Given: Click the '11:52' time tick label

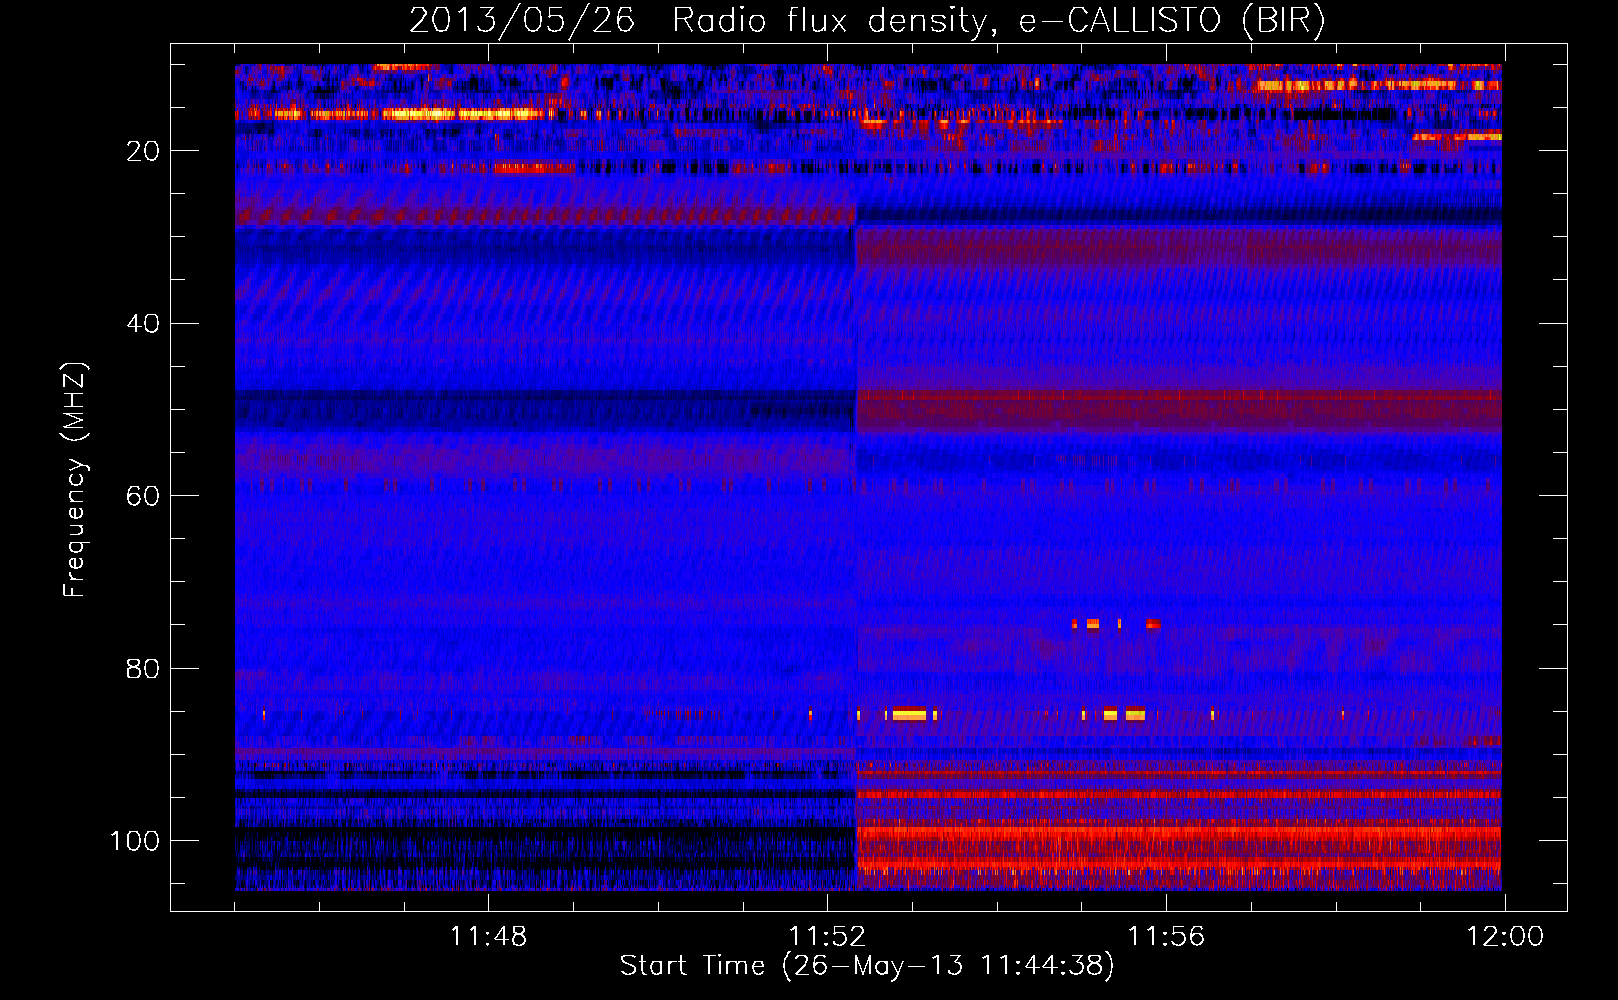Looking at the screenshot, I should pyautogui.click(x=827, y=937).
